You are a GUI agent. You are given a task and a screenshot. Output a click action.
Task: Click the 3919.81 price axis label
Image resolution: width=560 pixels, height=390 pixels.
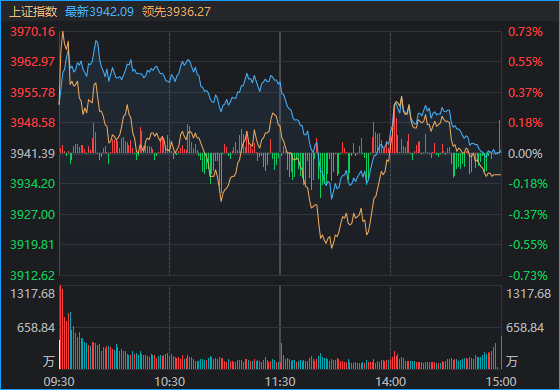[x=33, y=245]
